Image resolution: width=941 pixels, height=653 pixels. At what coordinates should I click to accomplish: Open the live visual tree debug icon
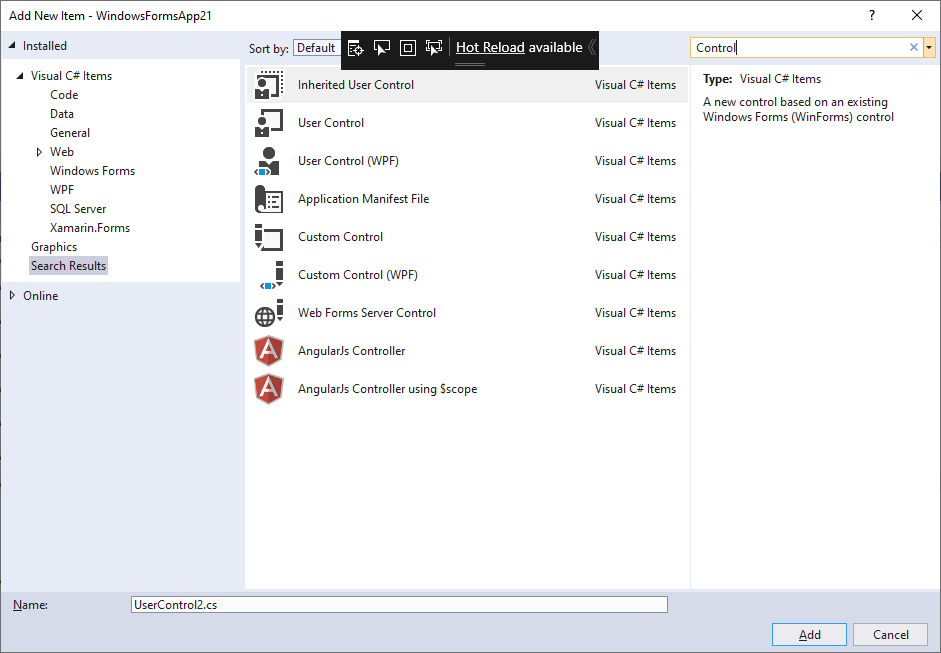(356, 48)
